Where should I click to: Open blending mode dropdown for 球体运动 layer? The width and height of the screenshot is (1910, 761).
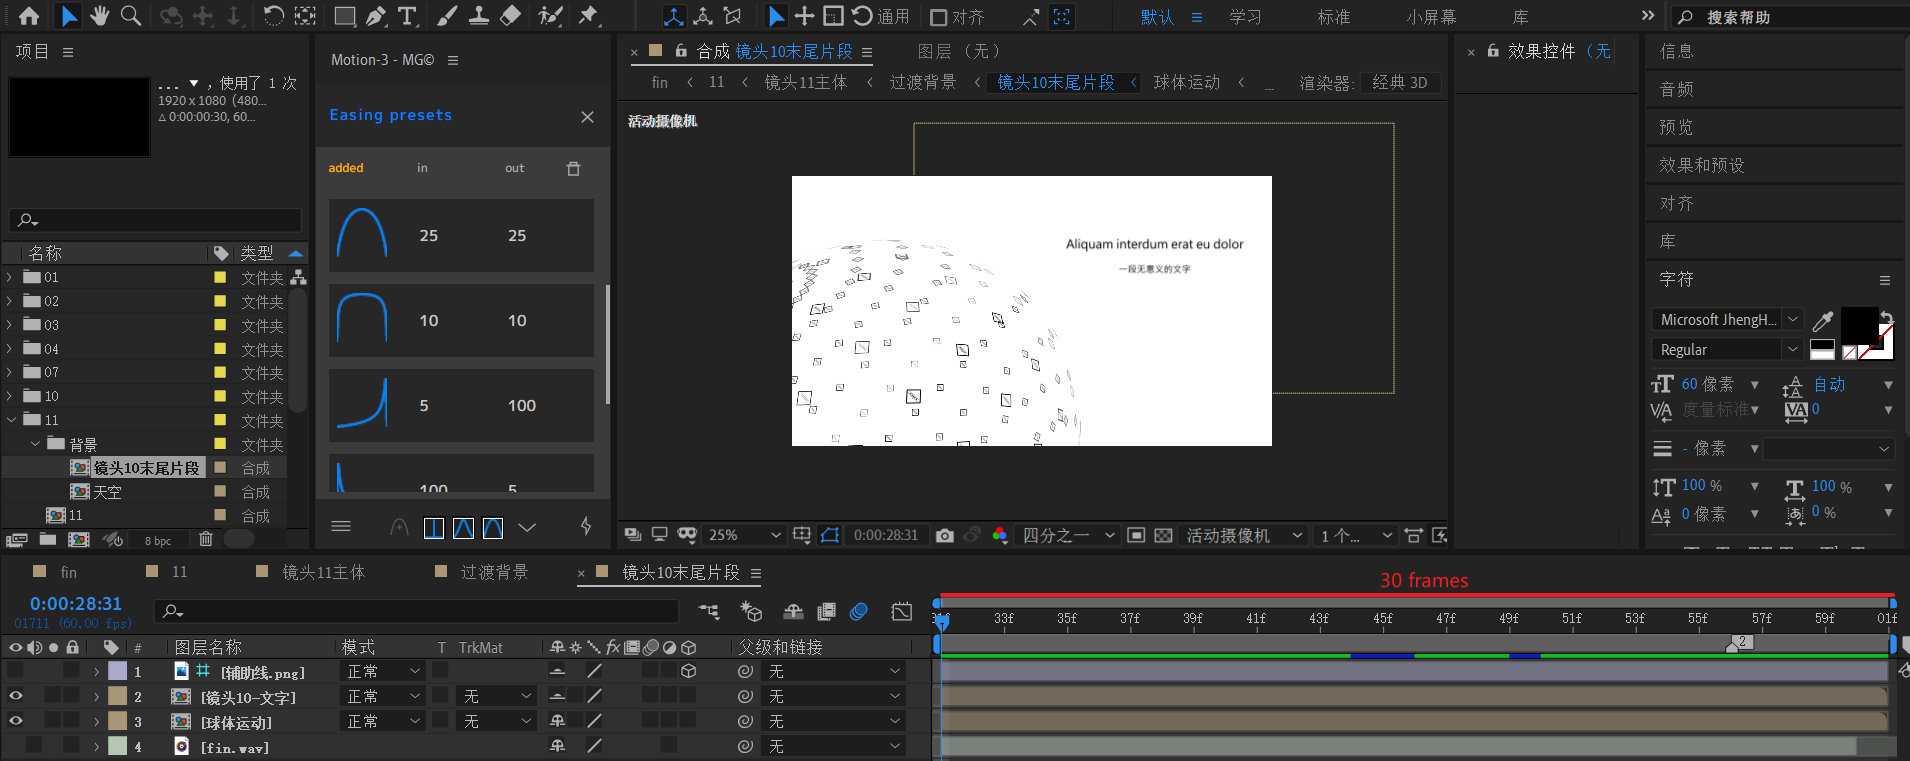coord(384,721)
